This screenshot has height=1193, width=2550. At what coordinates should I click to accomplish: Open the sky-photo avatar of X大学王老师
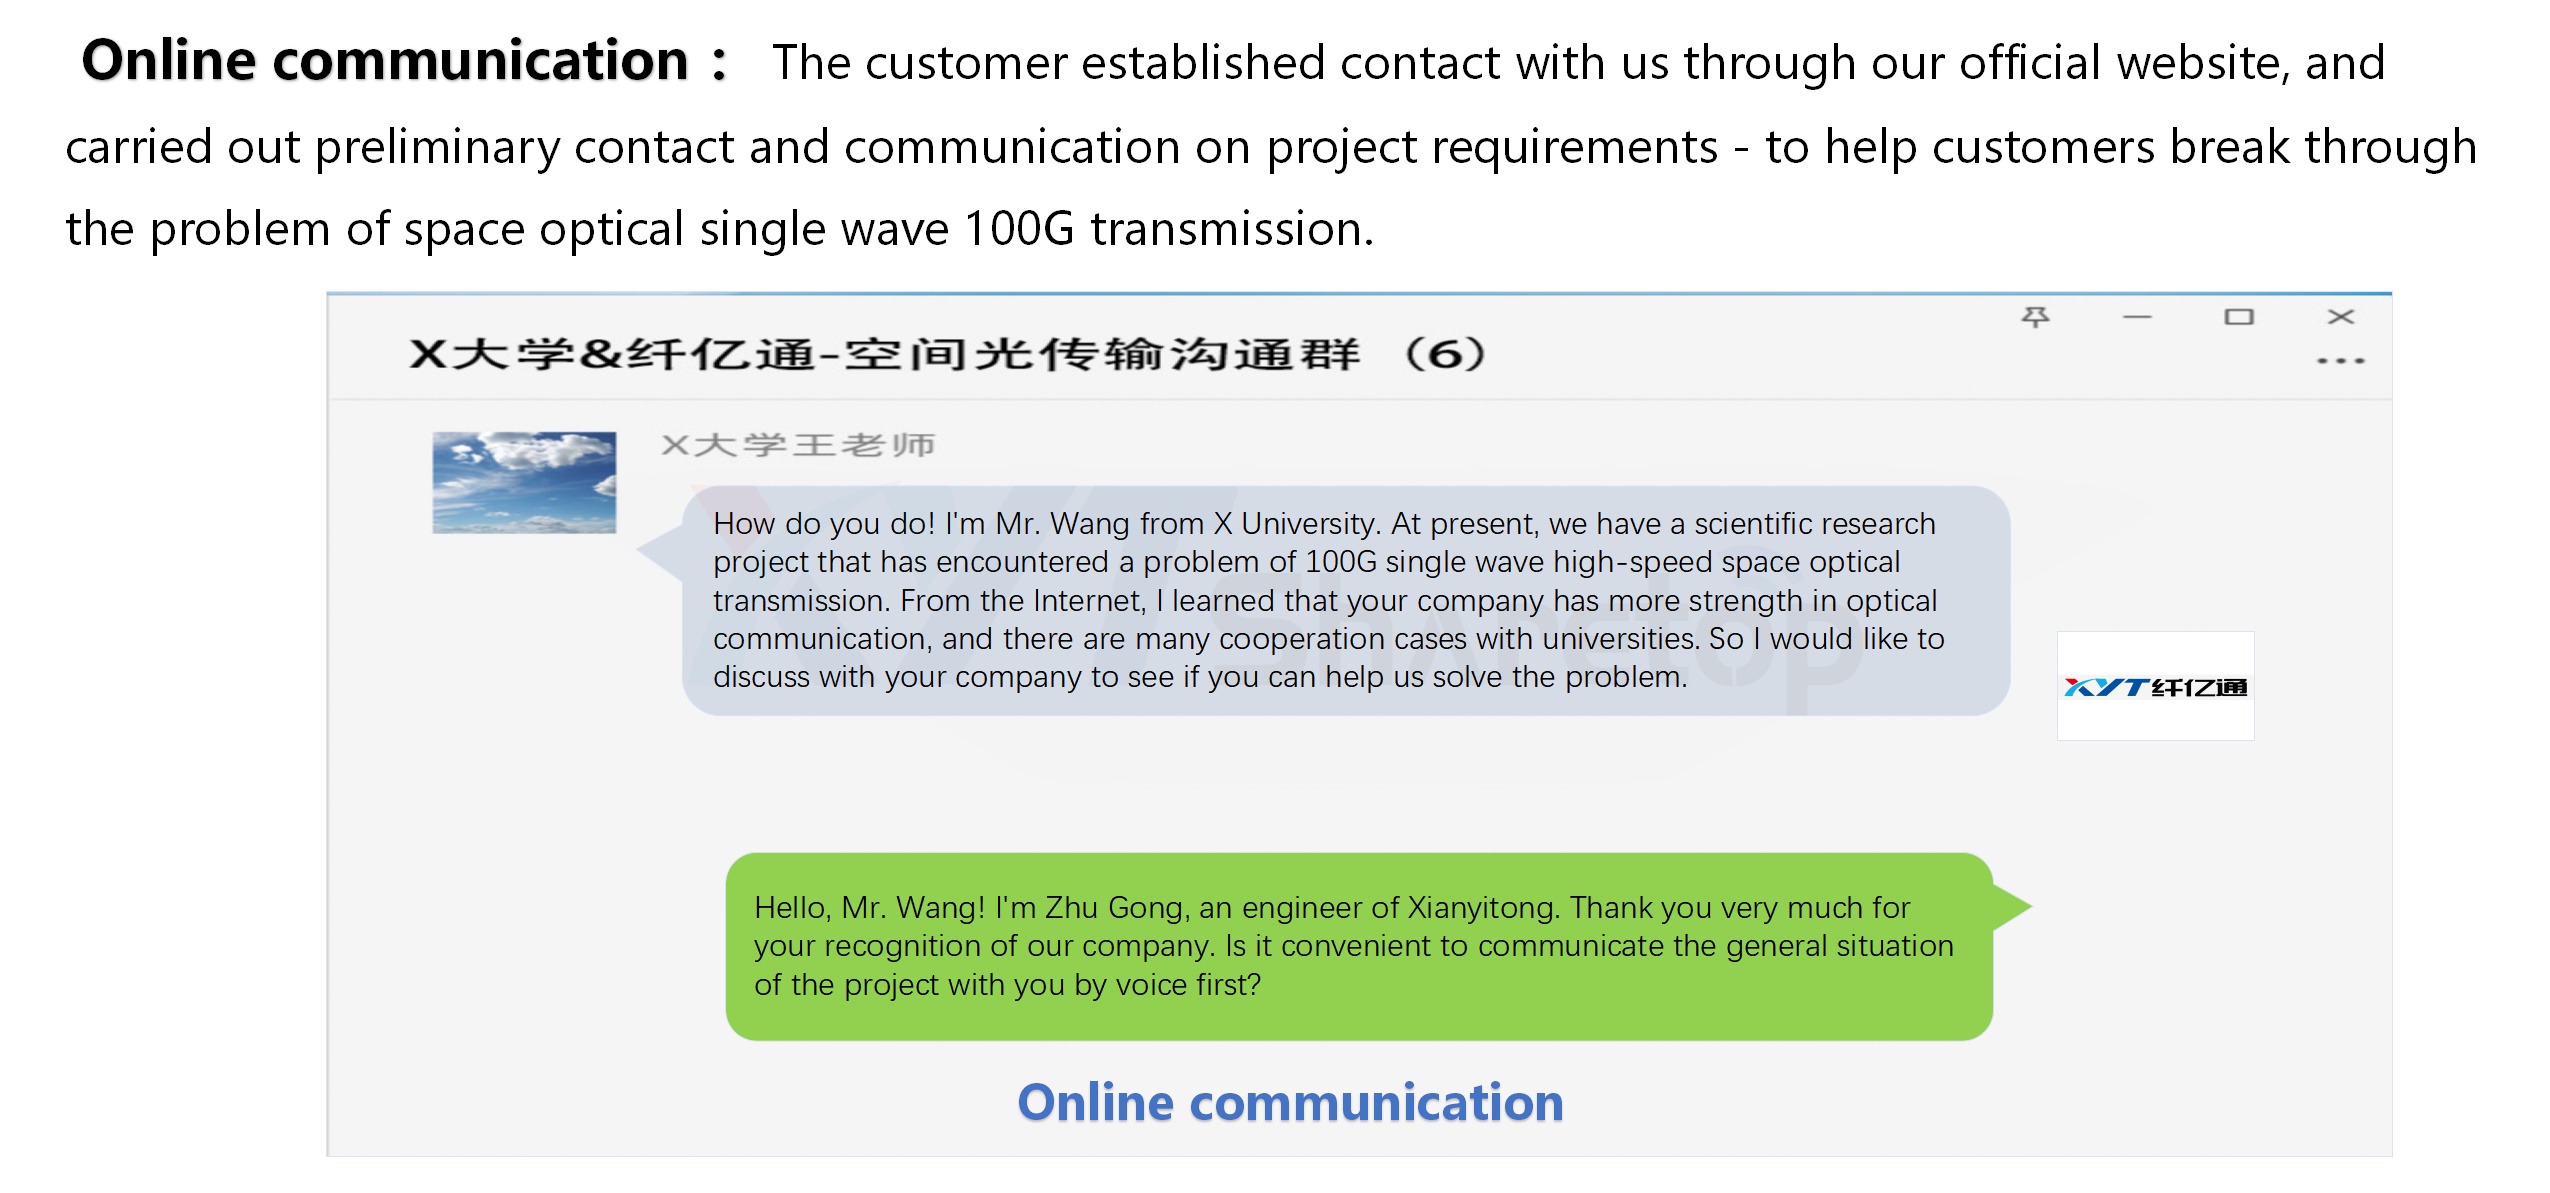click(x=524, y=482)
